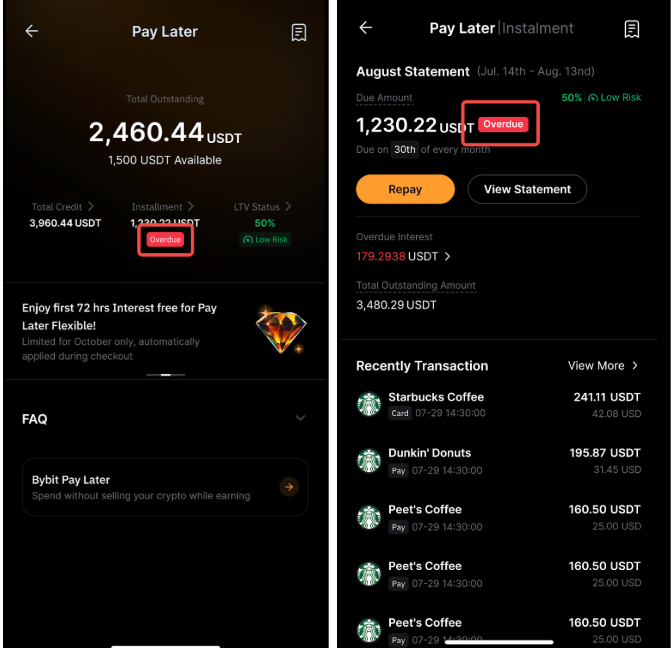672x648 pixels.
Task: Tap the orange Repay button
Action: [x=405, y=189]
